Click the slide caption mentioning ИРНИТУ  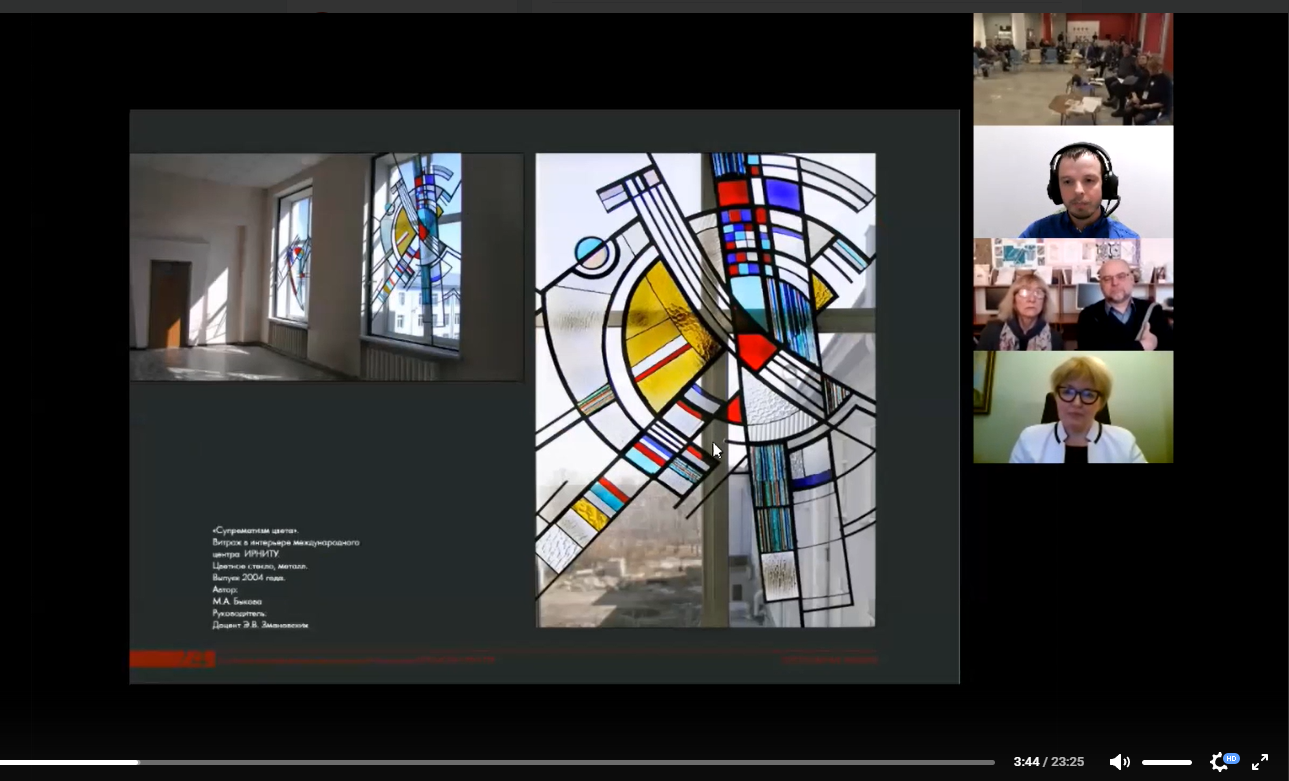pos(285,578)
